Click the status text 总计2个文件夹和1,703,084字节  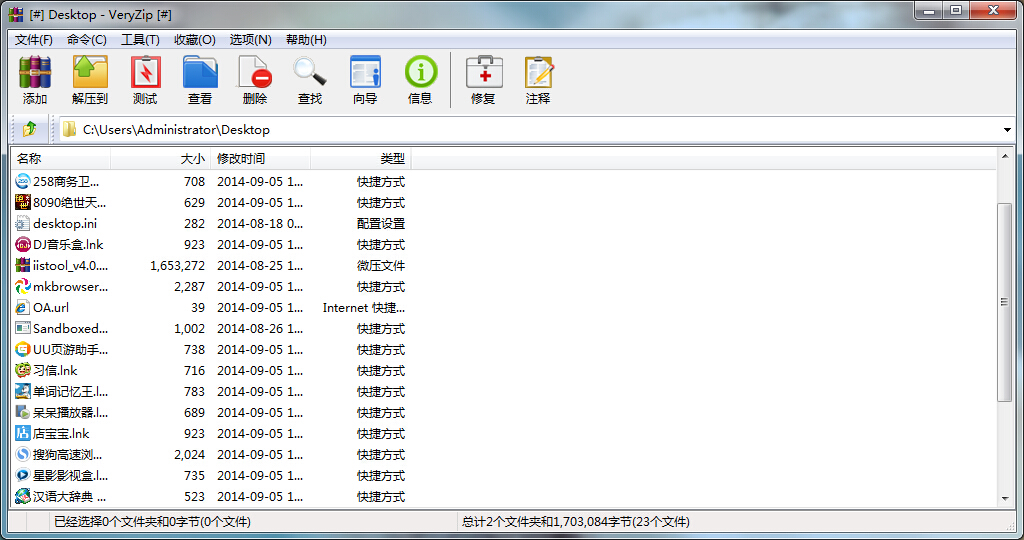click(x=575, y=522)
